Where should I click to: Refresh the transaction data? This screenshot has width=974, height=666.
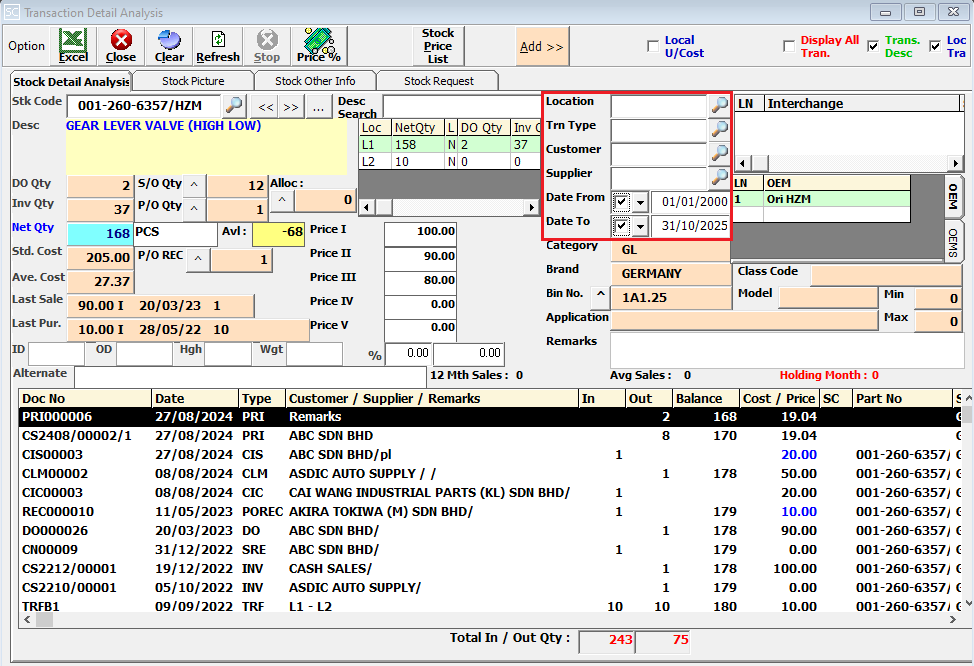pyautogui.click(x=217, y=46)
